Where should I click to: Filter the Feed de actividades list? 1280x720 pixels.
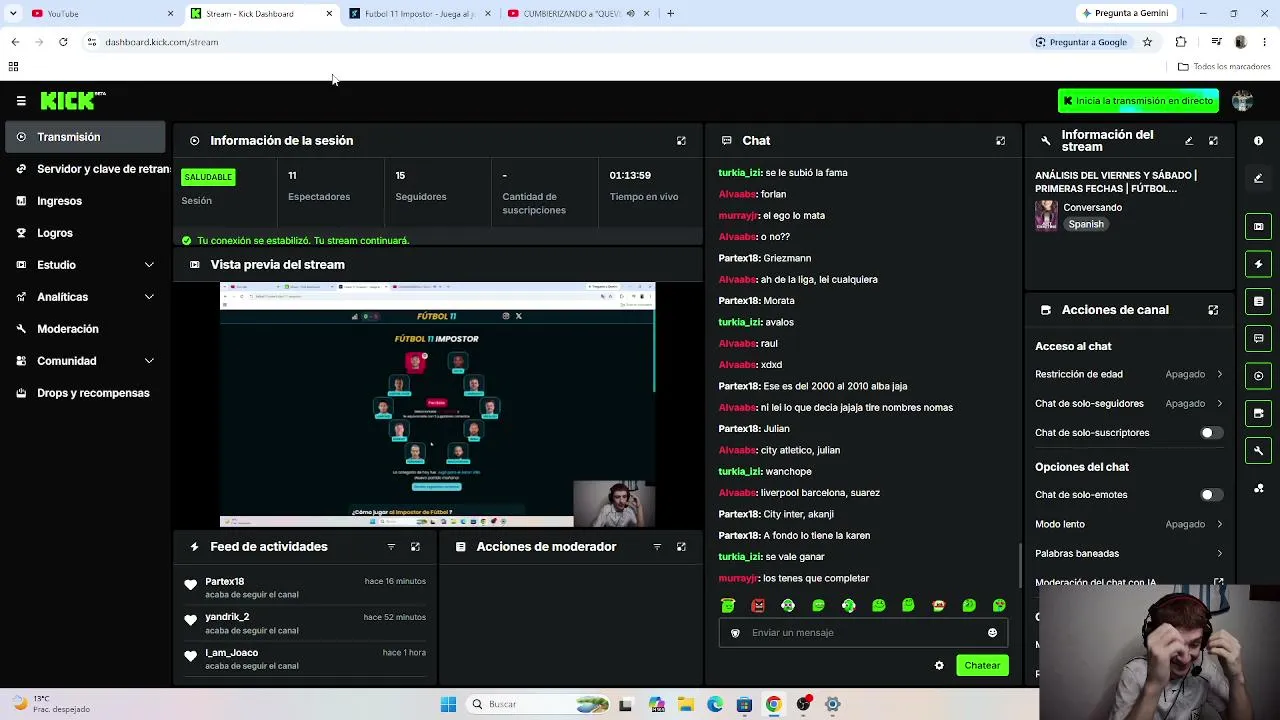391,547
